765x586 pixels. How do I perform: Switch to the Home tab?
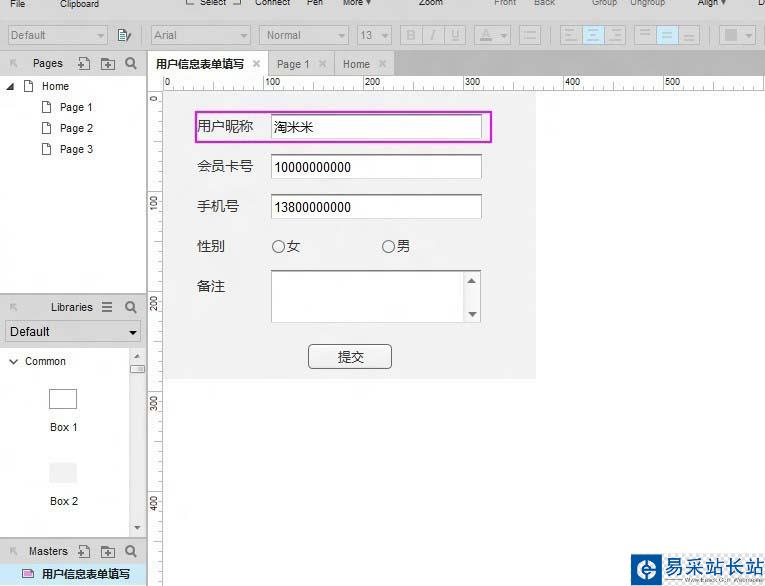point(356,64)
